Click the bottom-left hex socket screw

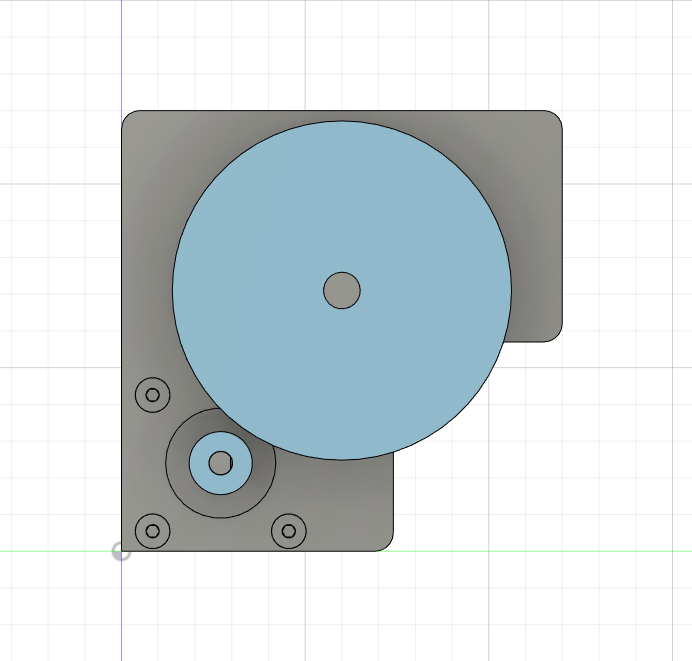click(x=153, y=531)
